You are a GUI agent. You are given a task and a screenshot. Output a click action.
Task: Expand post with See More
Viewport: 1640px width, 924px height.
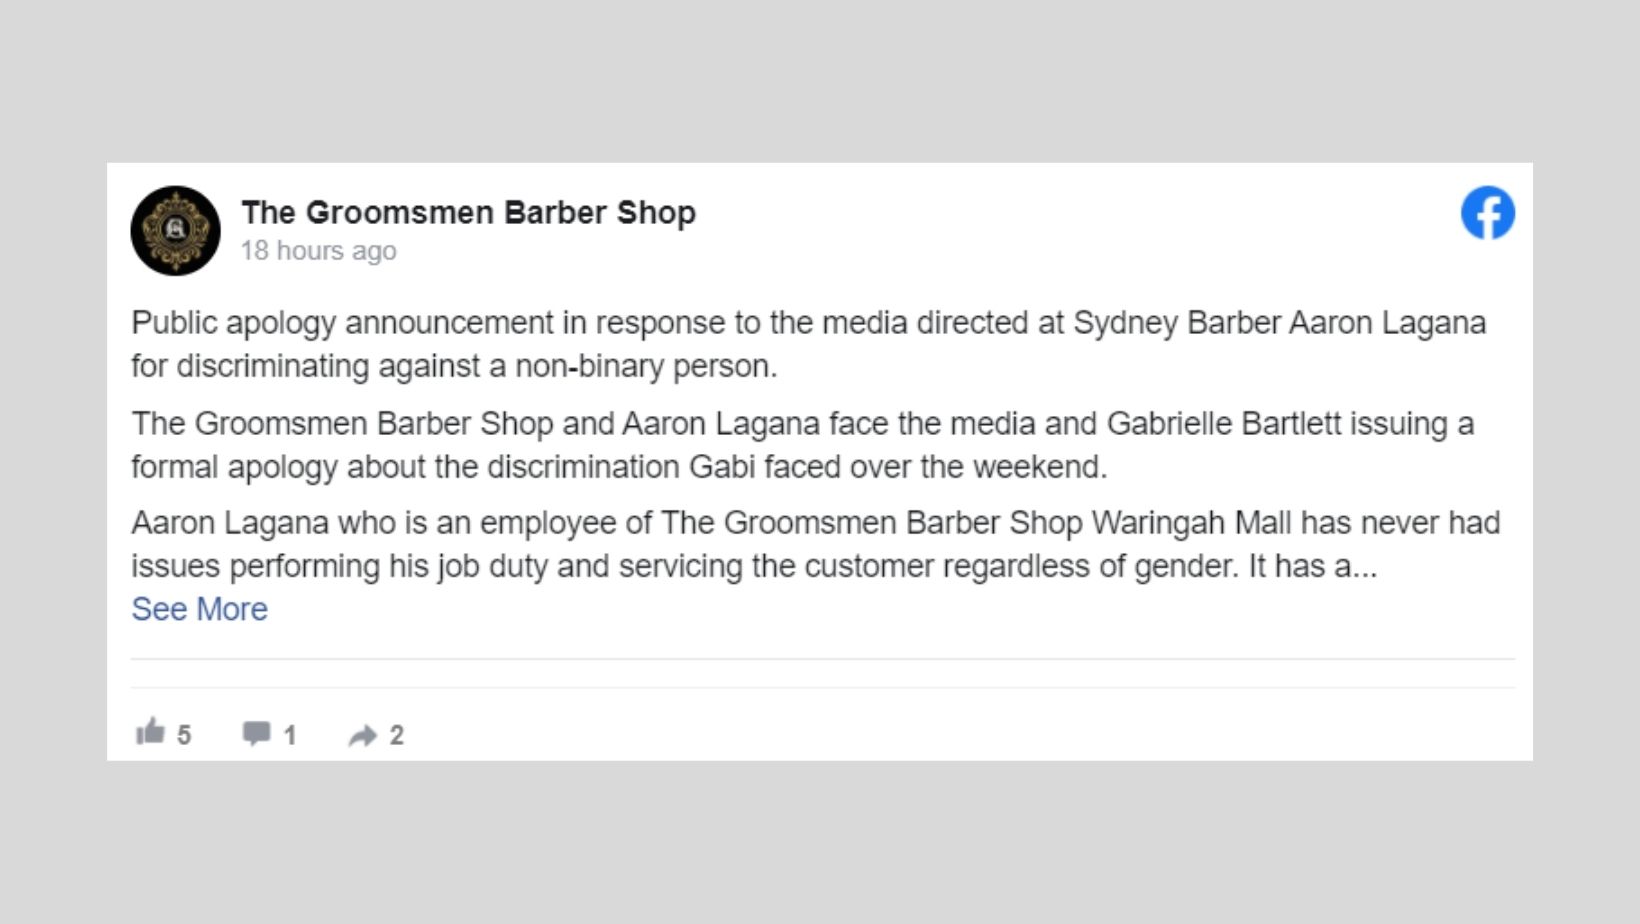tap(199, 609)
